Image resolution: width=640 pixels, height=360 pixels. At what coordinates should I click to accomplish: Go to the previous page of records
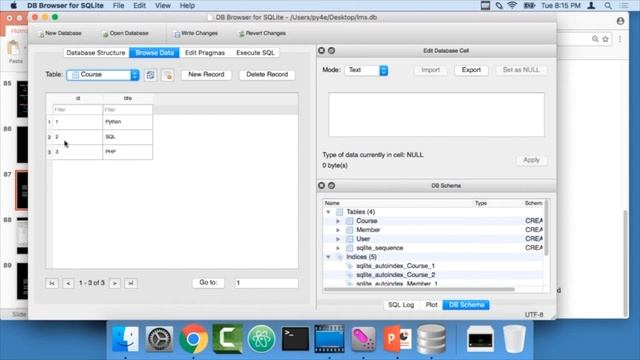coord(68,283)
